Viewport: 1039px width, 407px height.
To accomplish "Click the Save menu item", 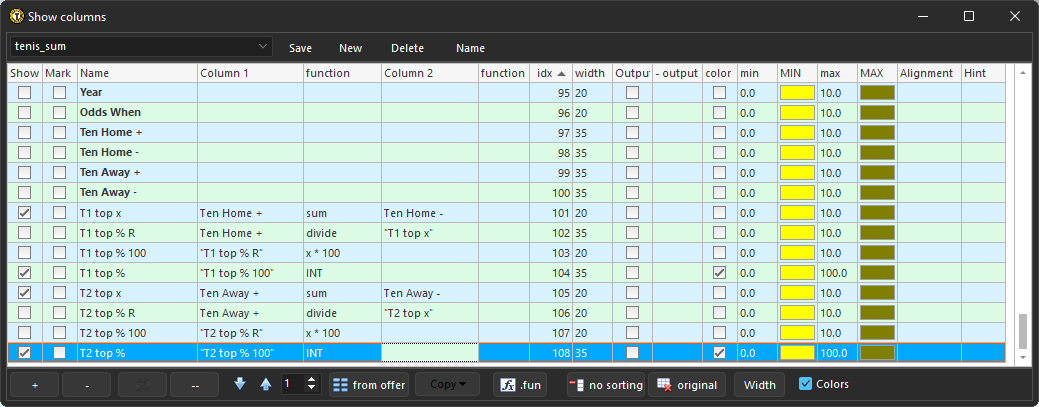I will click(300, 48).
